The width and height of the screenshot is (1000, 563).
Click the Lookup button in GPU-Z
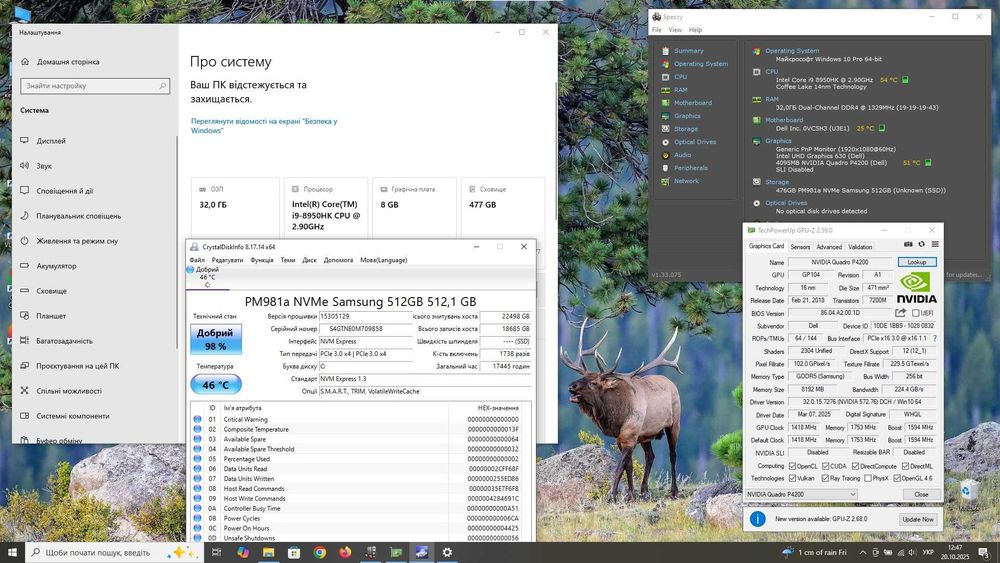pos(916,262)
